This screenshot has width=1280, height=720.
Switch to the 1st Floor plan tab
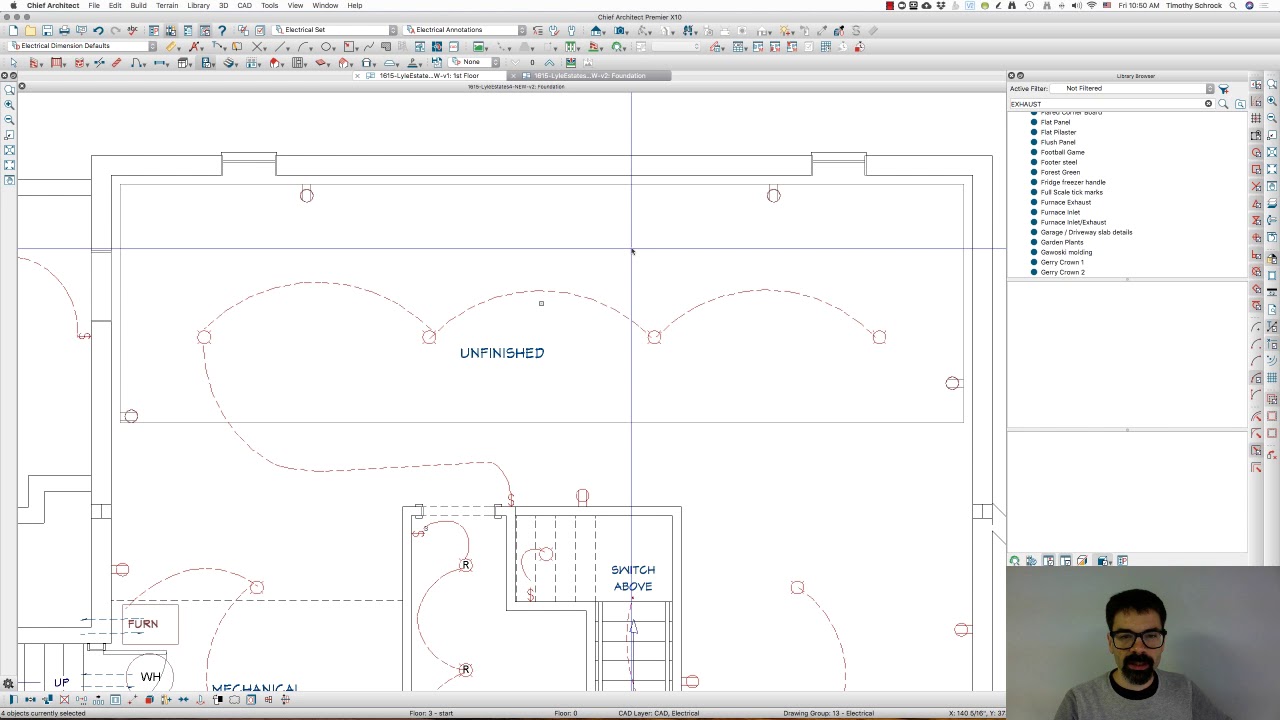click(430, 76)
